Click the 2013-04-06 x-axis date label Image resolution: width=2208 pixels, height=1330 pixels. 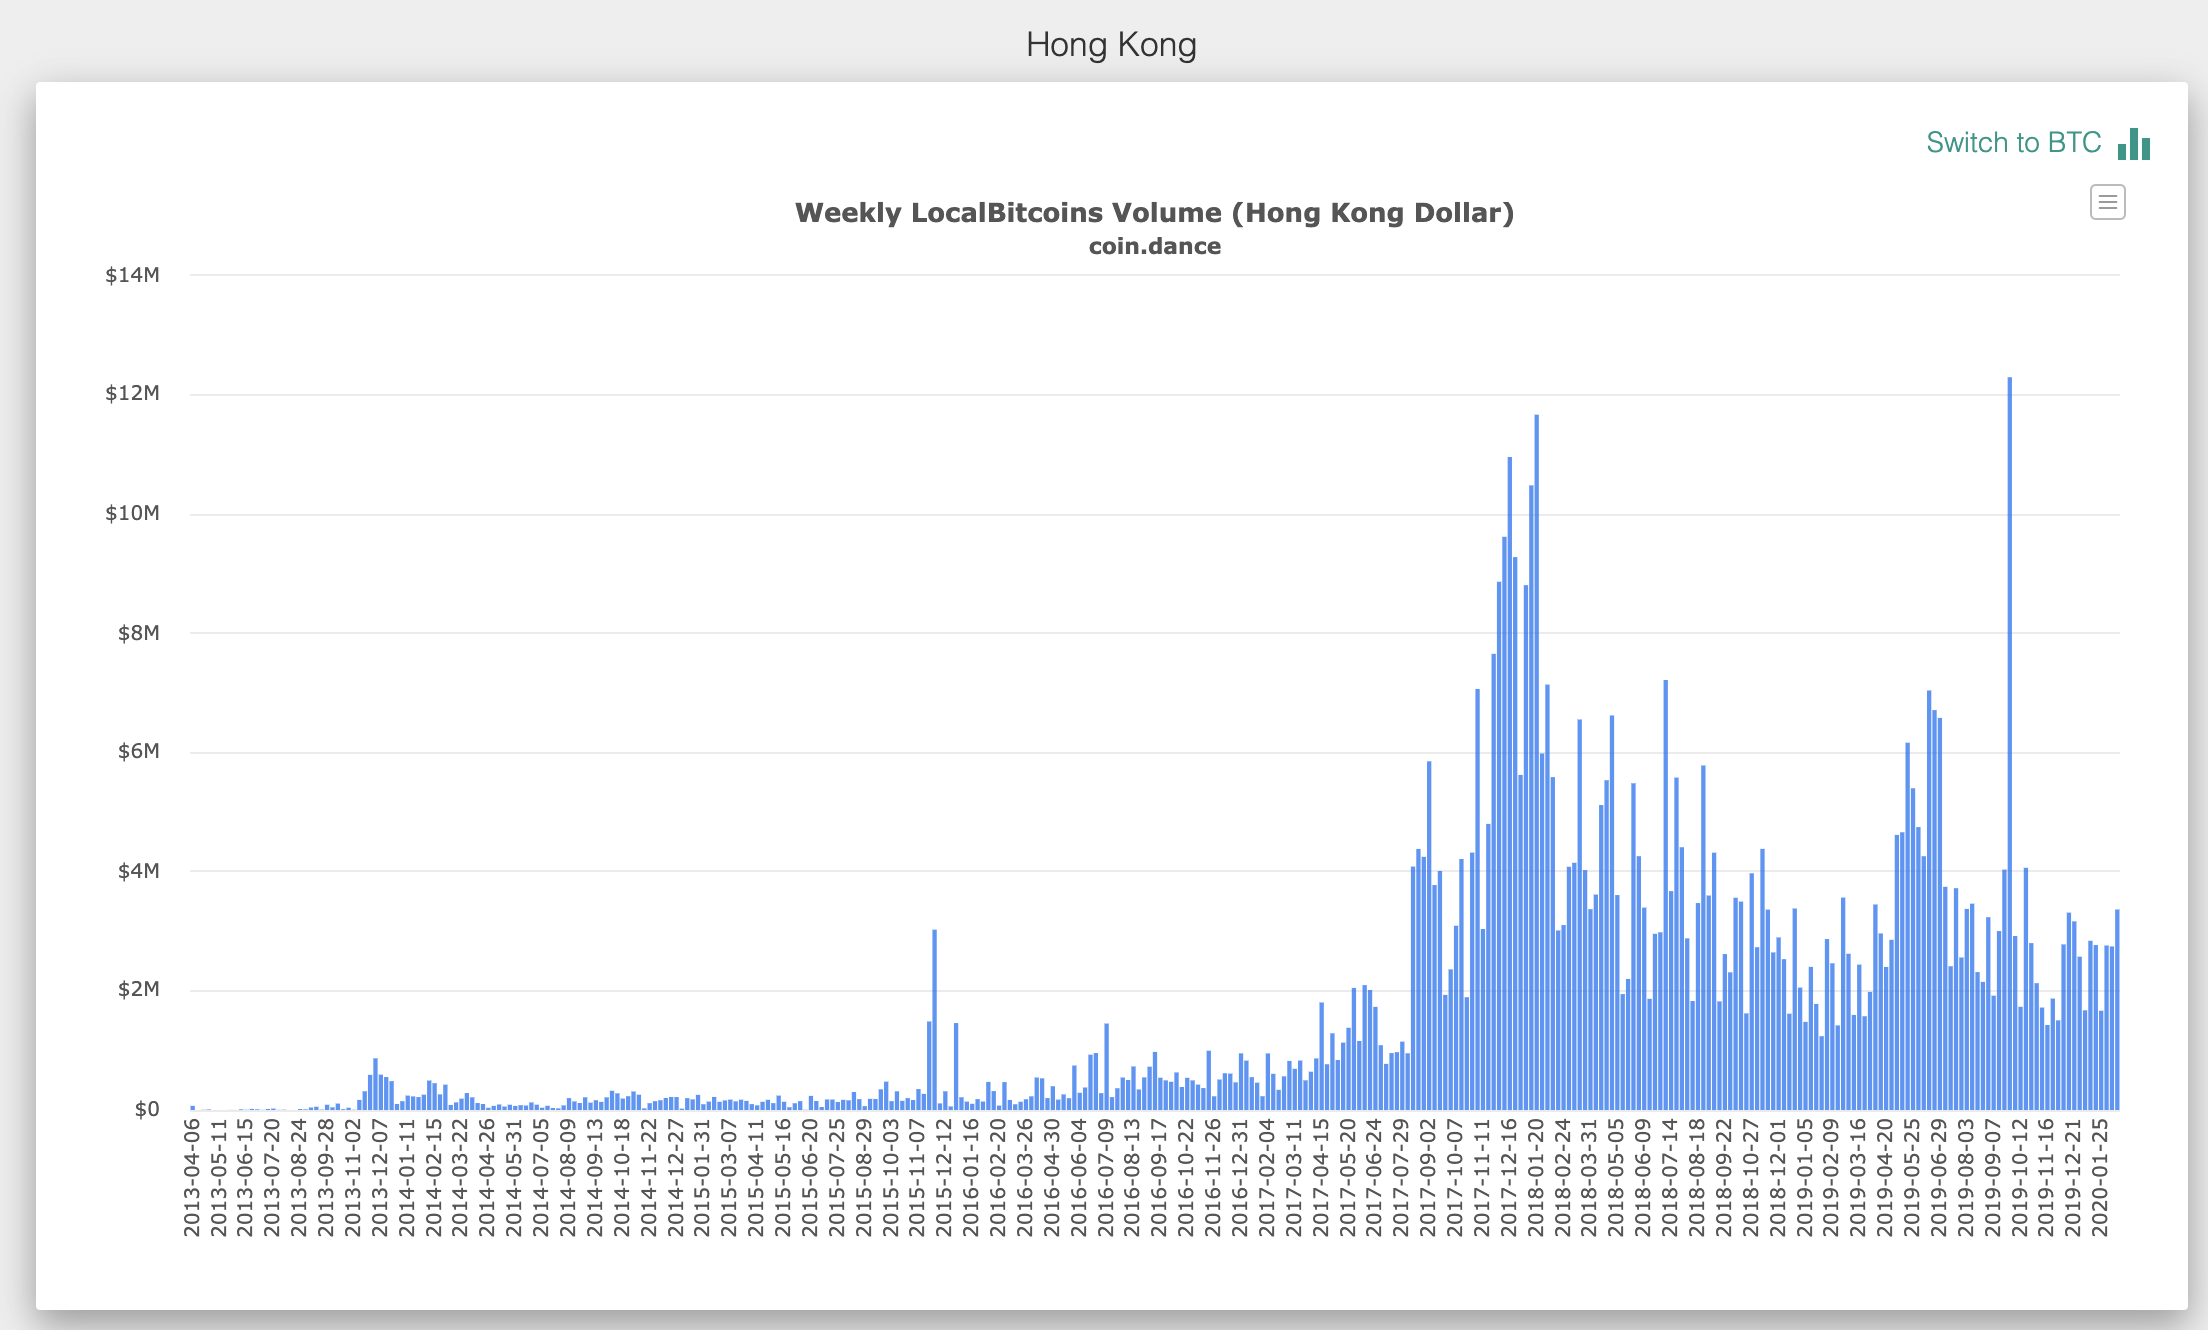(192, 1178)
